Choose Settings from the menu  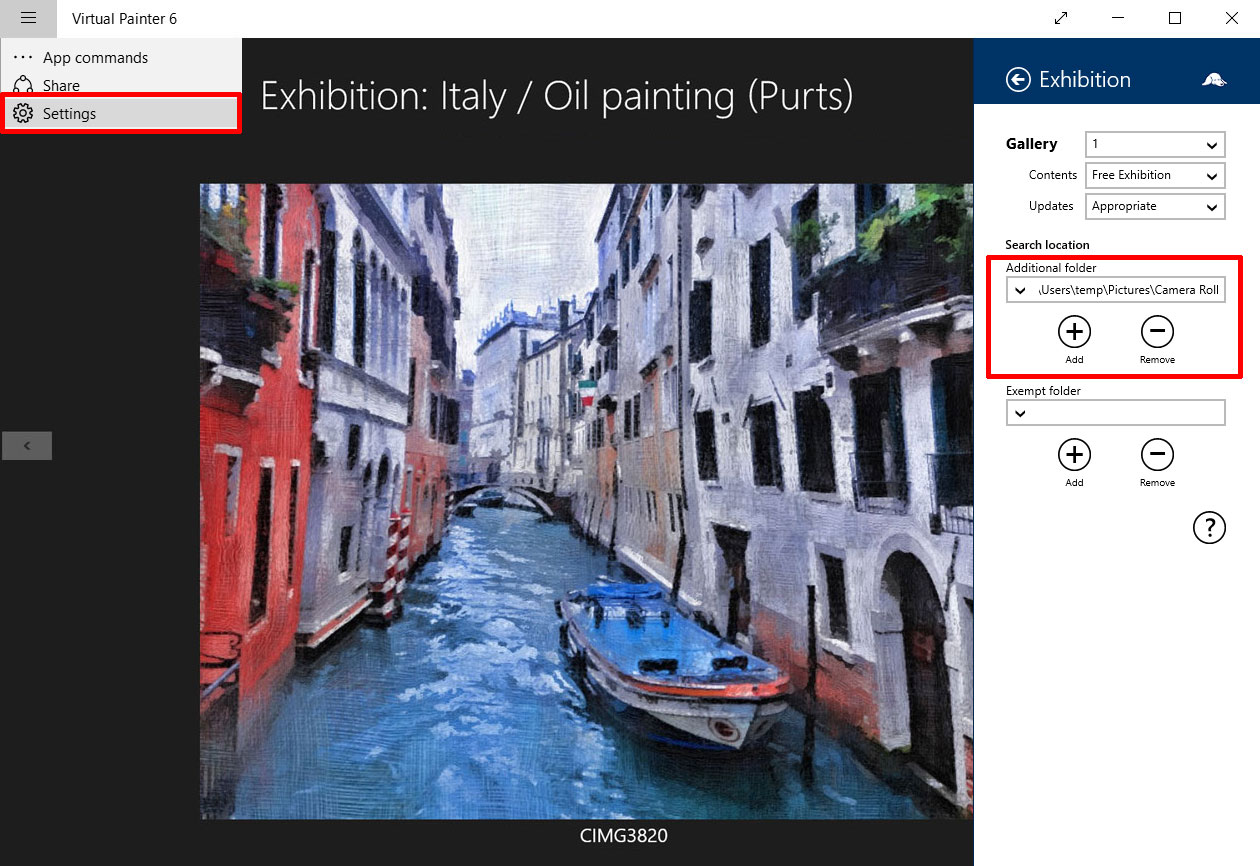point(121,114)
